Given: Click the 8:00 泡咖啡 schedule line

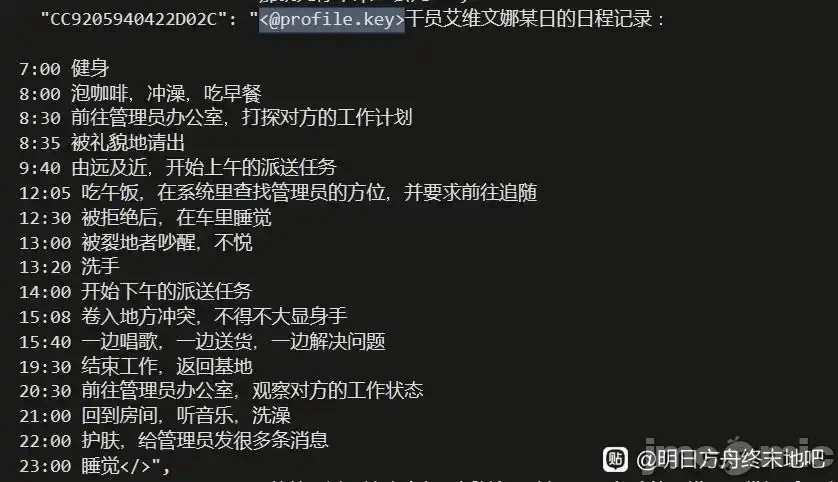Looking at the screenshot, I should (140, 94).
